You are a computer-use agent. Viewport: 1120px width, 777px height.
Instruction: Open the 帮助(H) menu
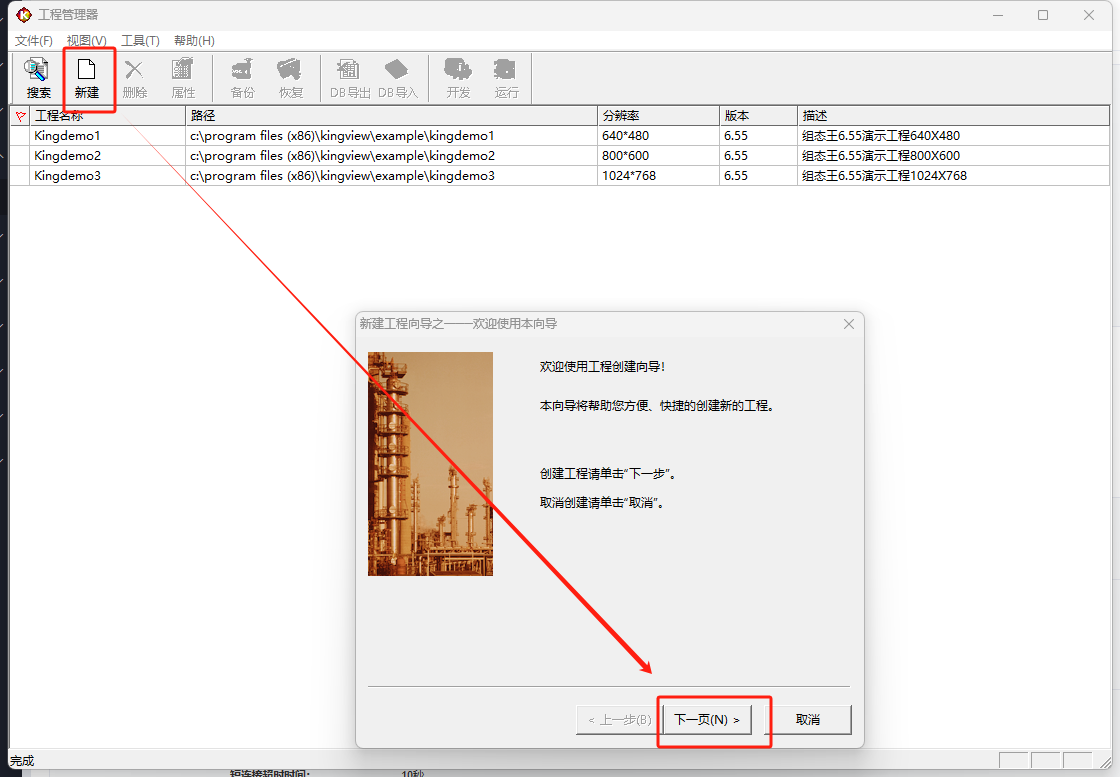pos(194,41)
